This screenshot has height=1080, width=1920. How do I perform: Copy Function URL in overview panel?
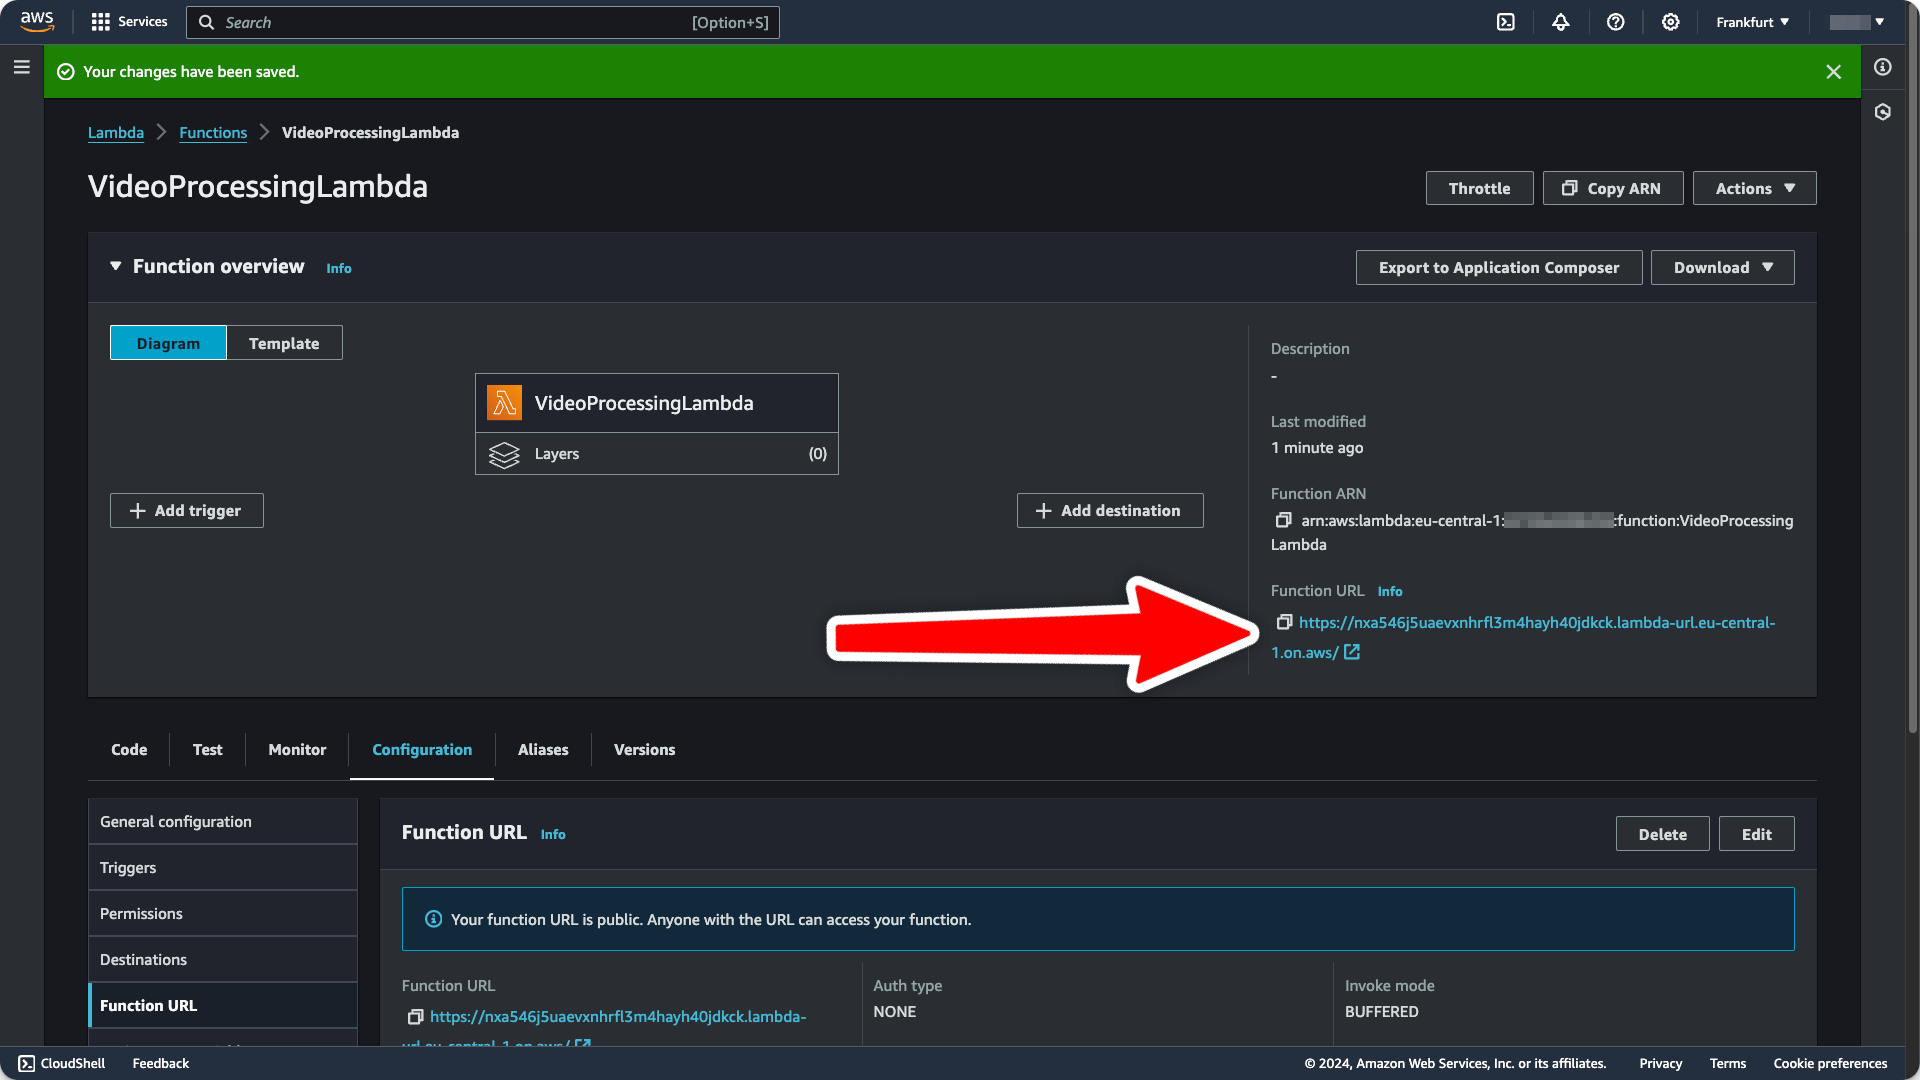(x=1284, y=622)
